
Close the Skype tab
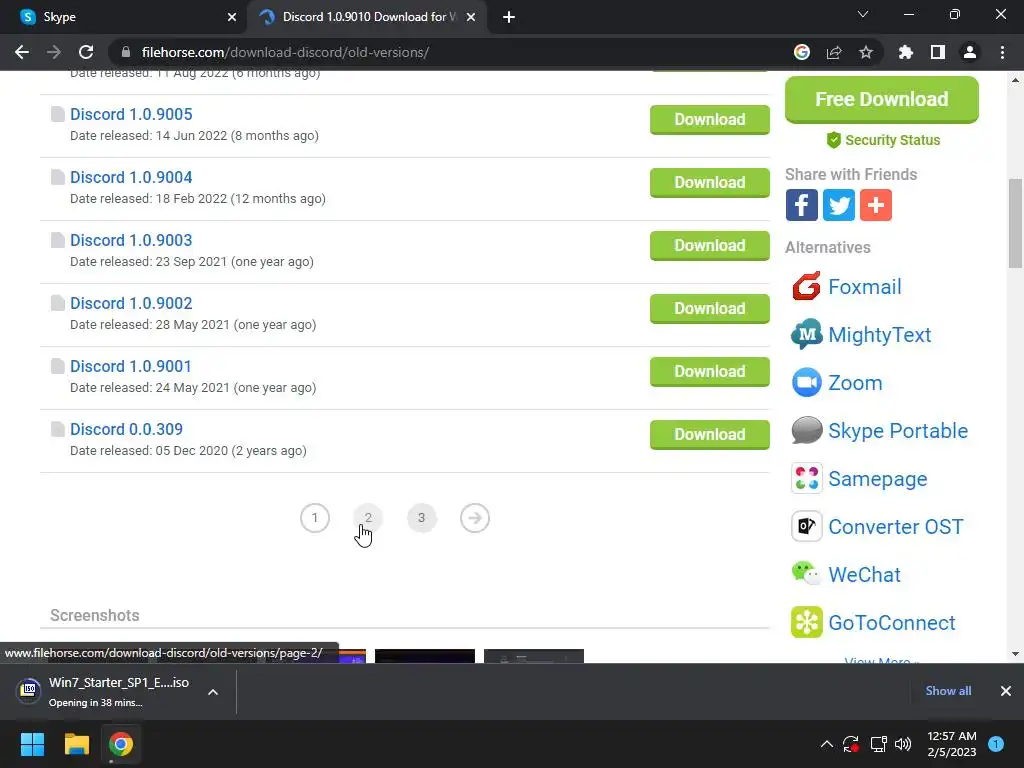[x=232, y=17]
